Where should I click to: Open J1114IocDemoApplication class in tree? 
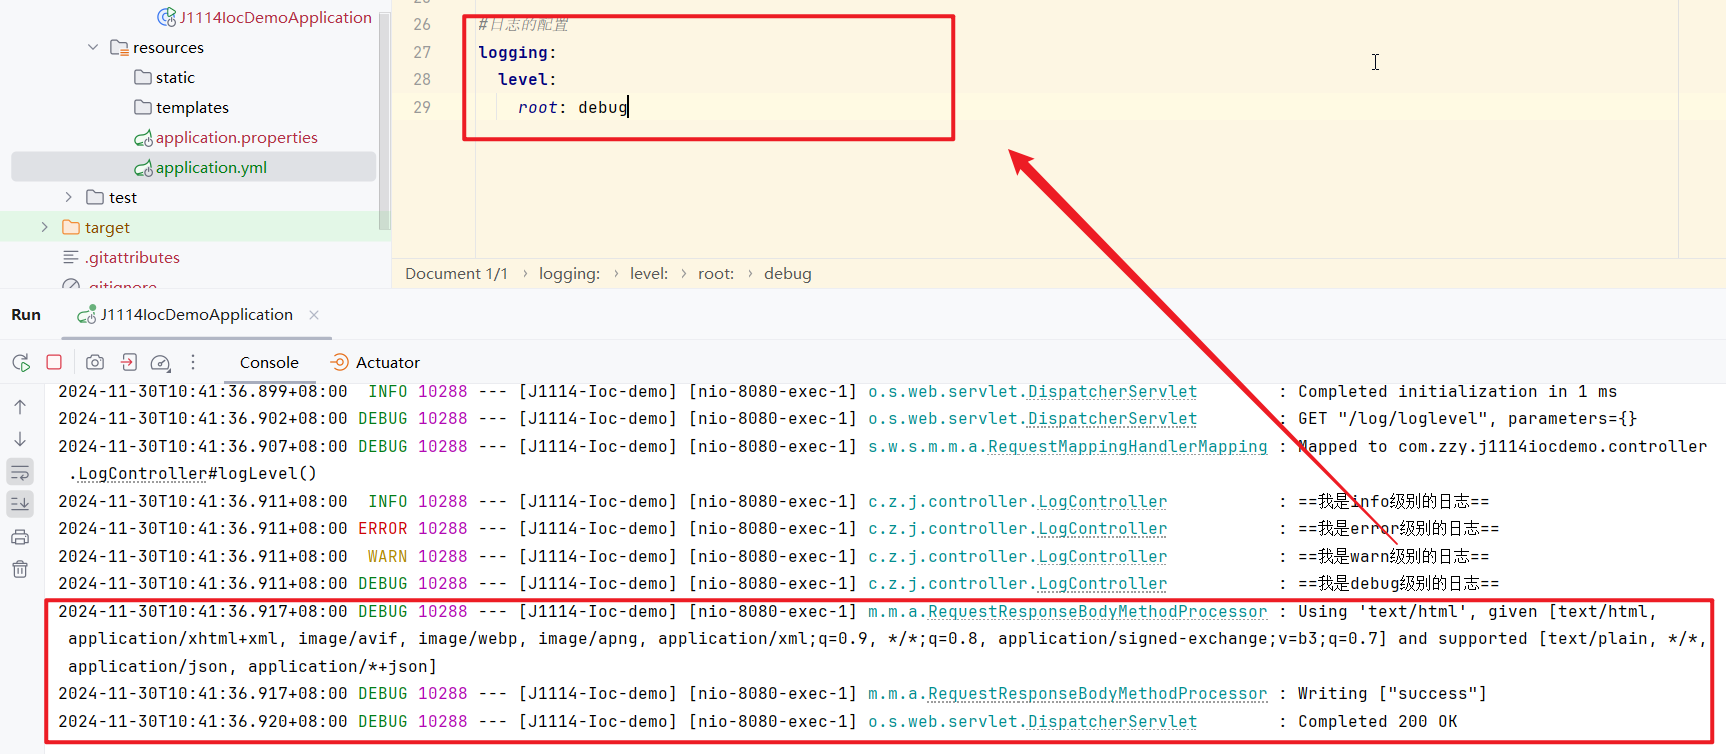click(265, 17)
